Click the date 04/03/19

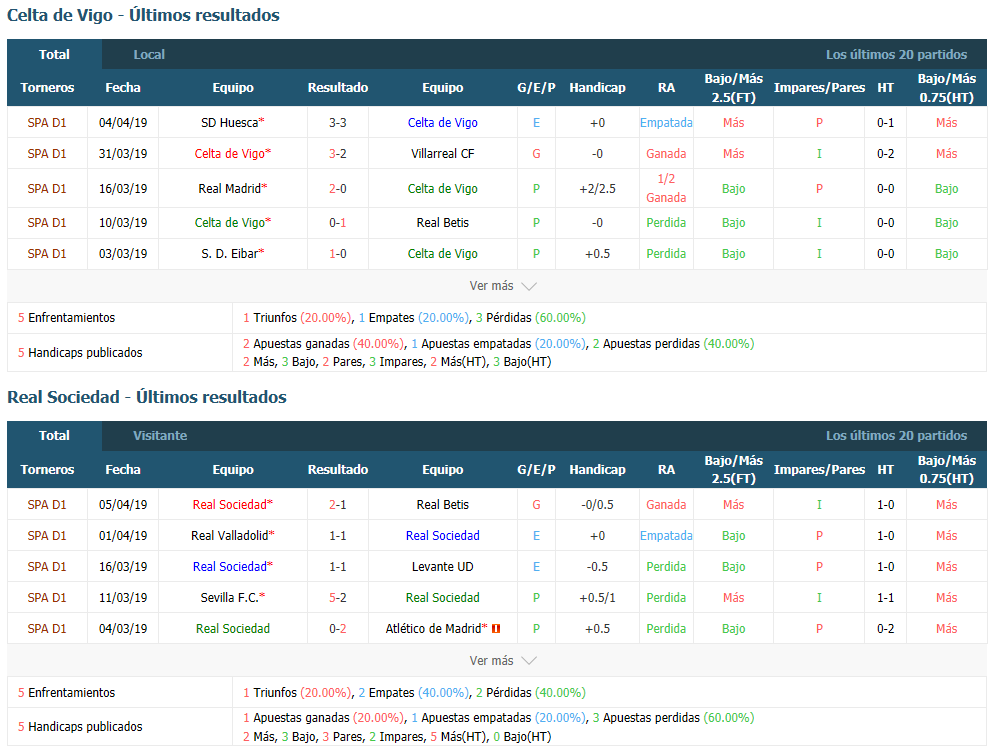(123, 629)
